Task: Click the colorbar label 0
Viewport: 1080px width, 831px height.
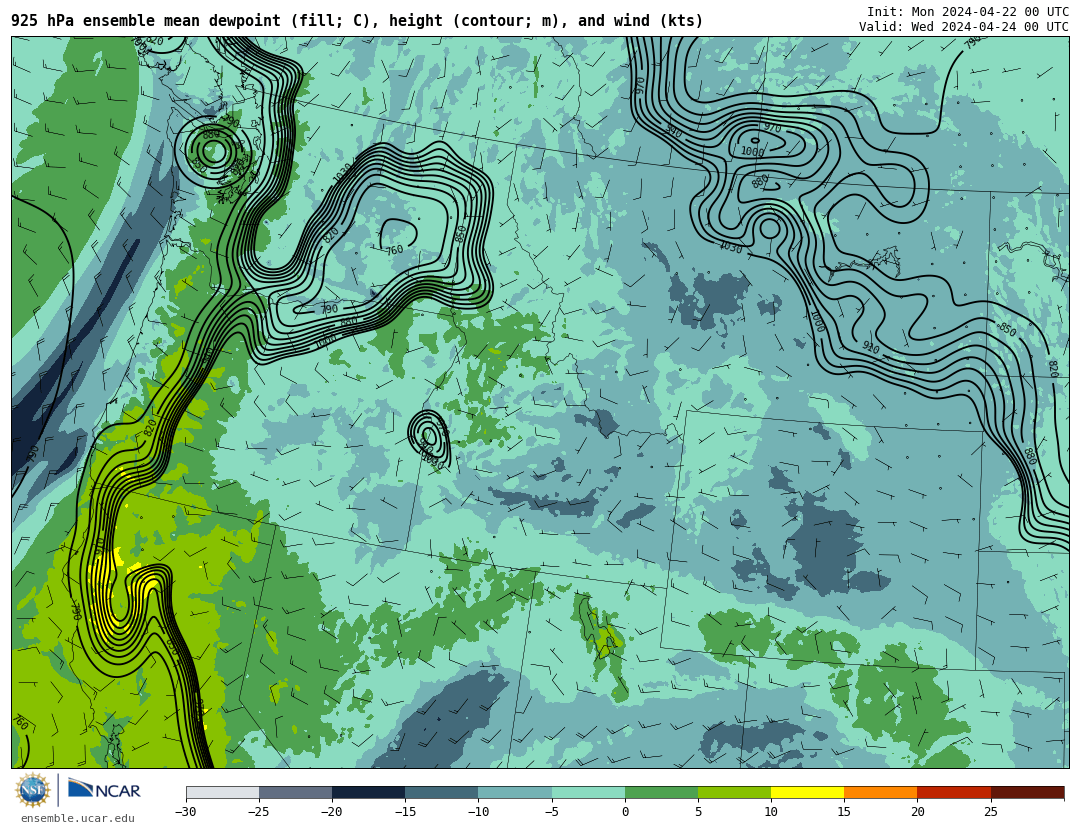Action: [x=625, y=812]
